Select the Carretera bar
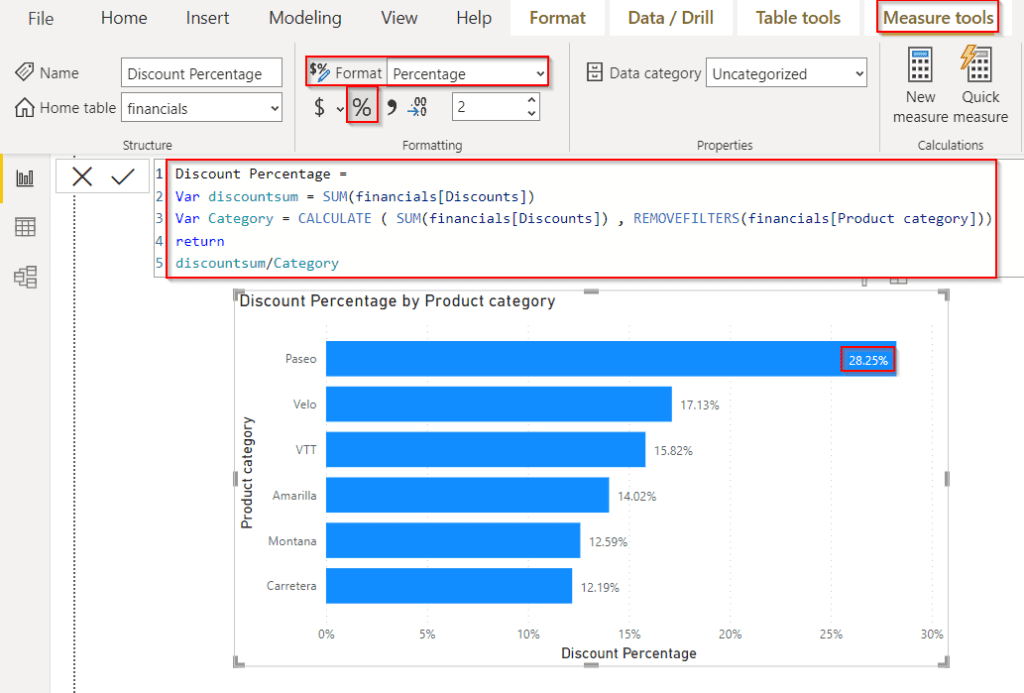This screenshot has height=693, width=1024. point(449,586)
